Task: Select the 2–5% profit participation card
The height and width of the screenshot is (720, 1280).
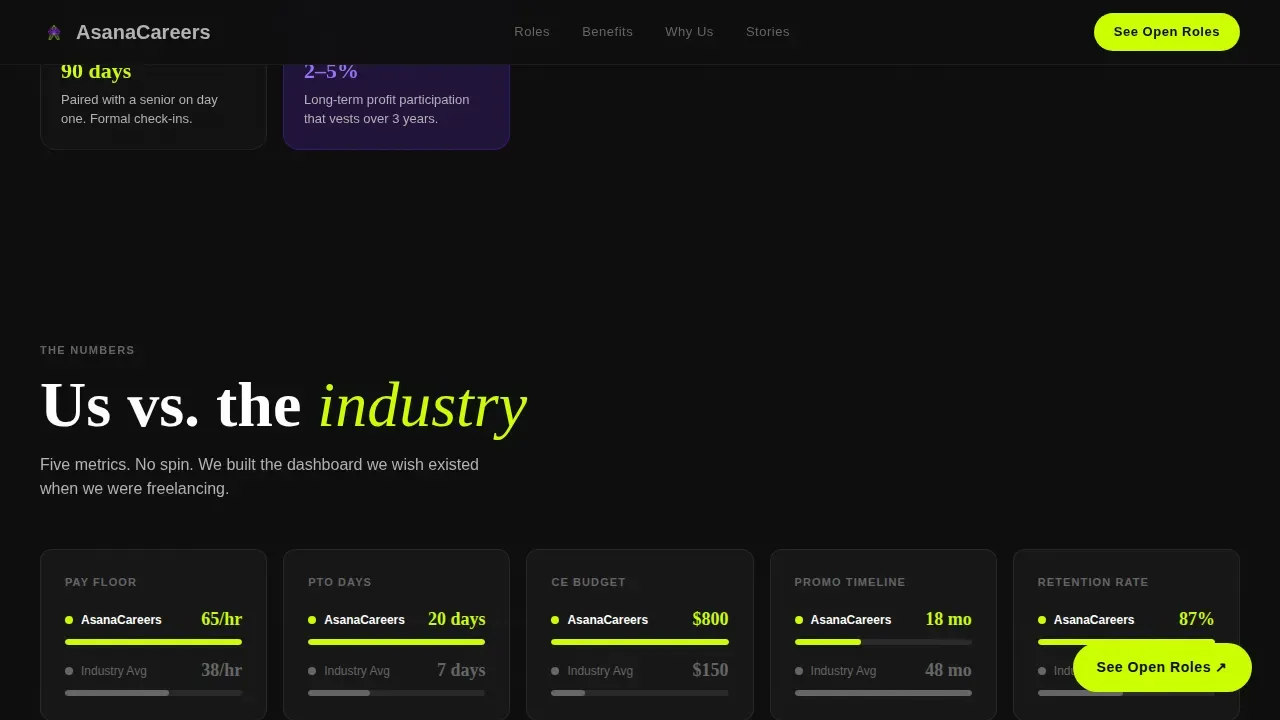Action: (396, 107)
